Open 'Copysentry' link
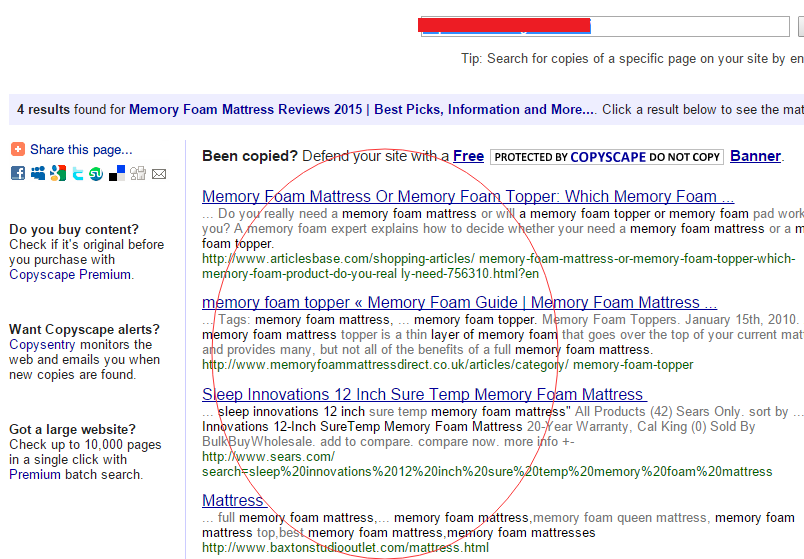Viewport: 804px width, 559px height. click(42, 344)
